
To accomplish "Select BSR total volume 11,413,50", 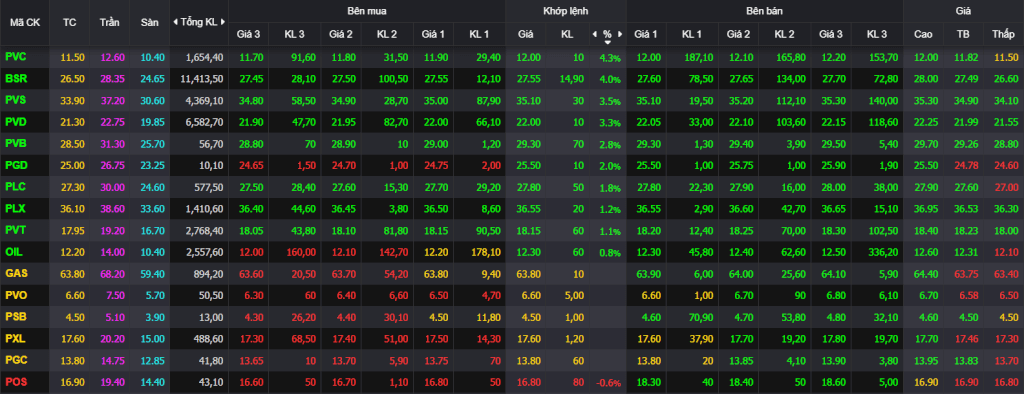I will point(202,79).
